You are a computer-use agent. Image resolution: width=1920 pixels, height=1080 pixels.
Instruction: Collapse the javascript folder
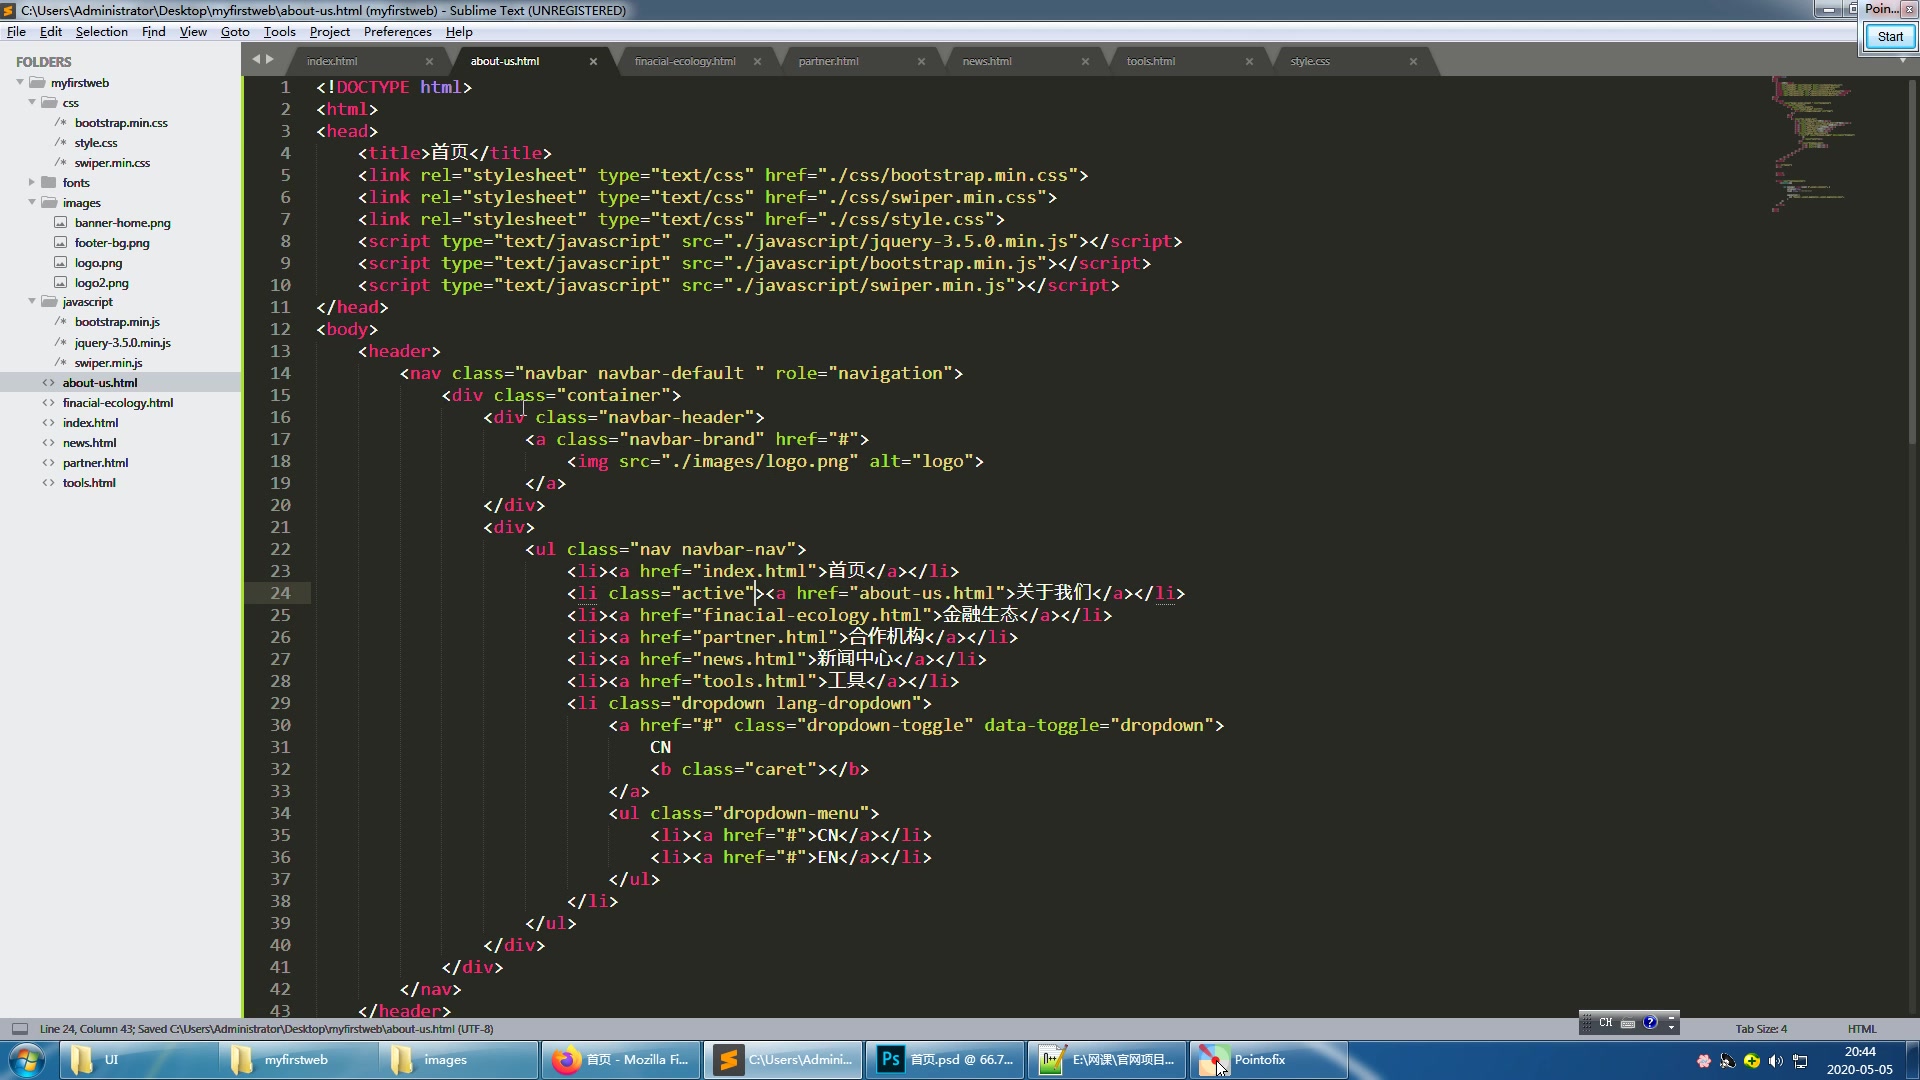pos(32,301)
